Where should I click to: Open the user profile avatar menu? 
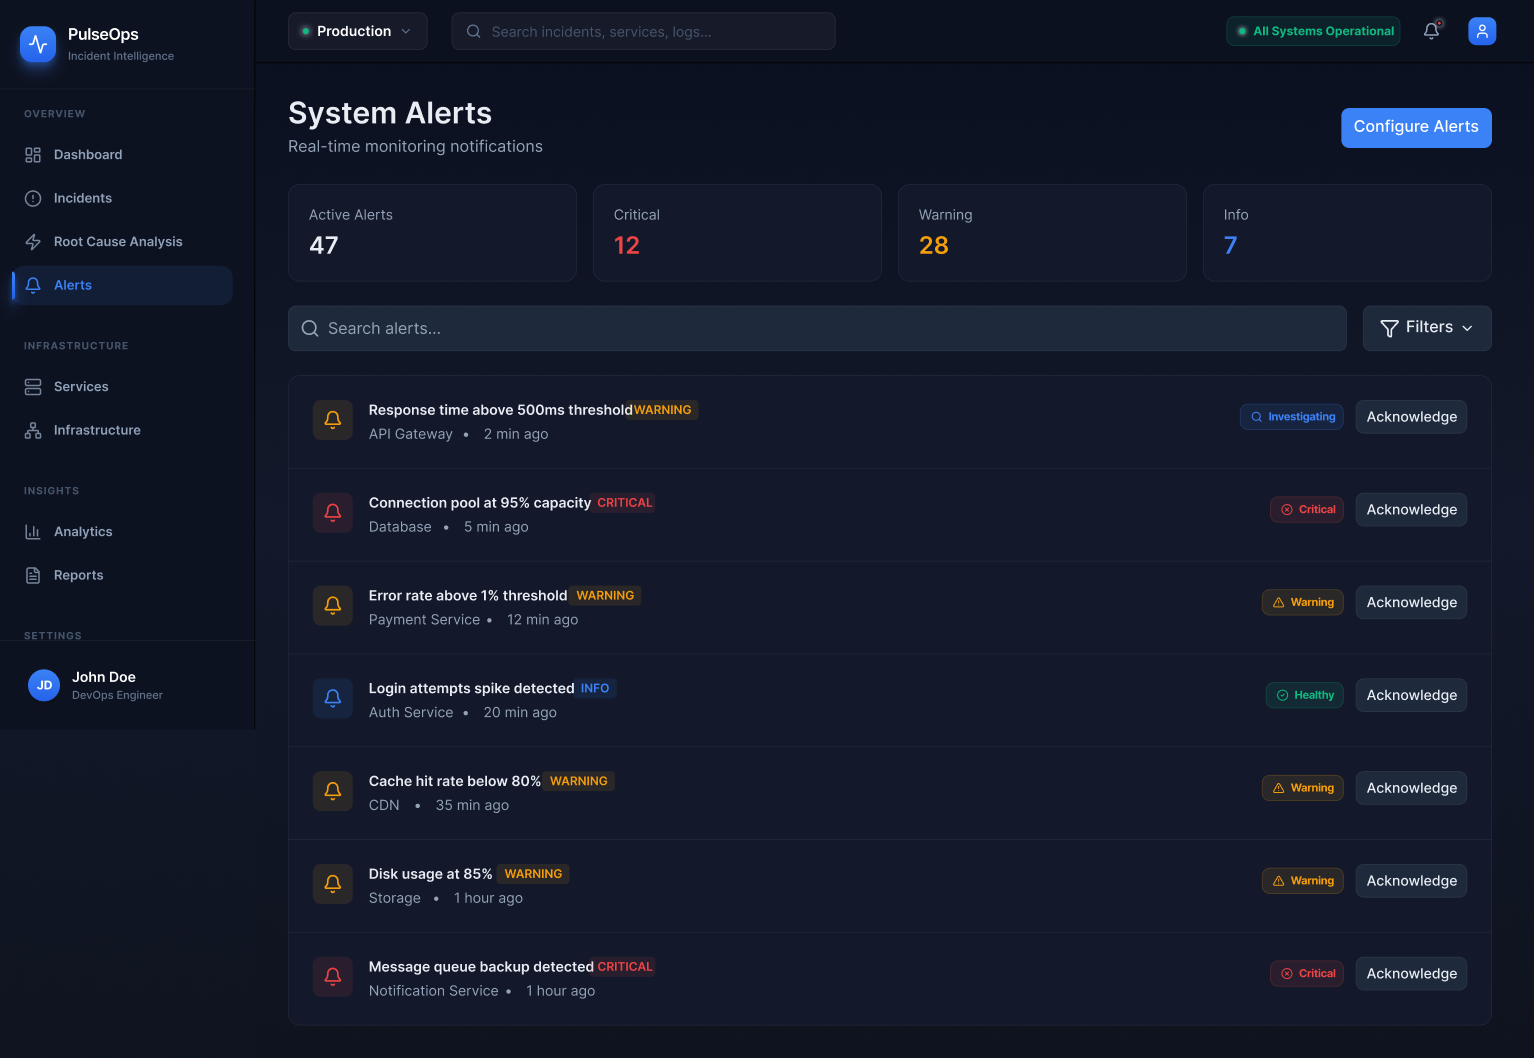(x=1482, y=31)
